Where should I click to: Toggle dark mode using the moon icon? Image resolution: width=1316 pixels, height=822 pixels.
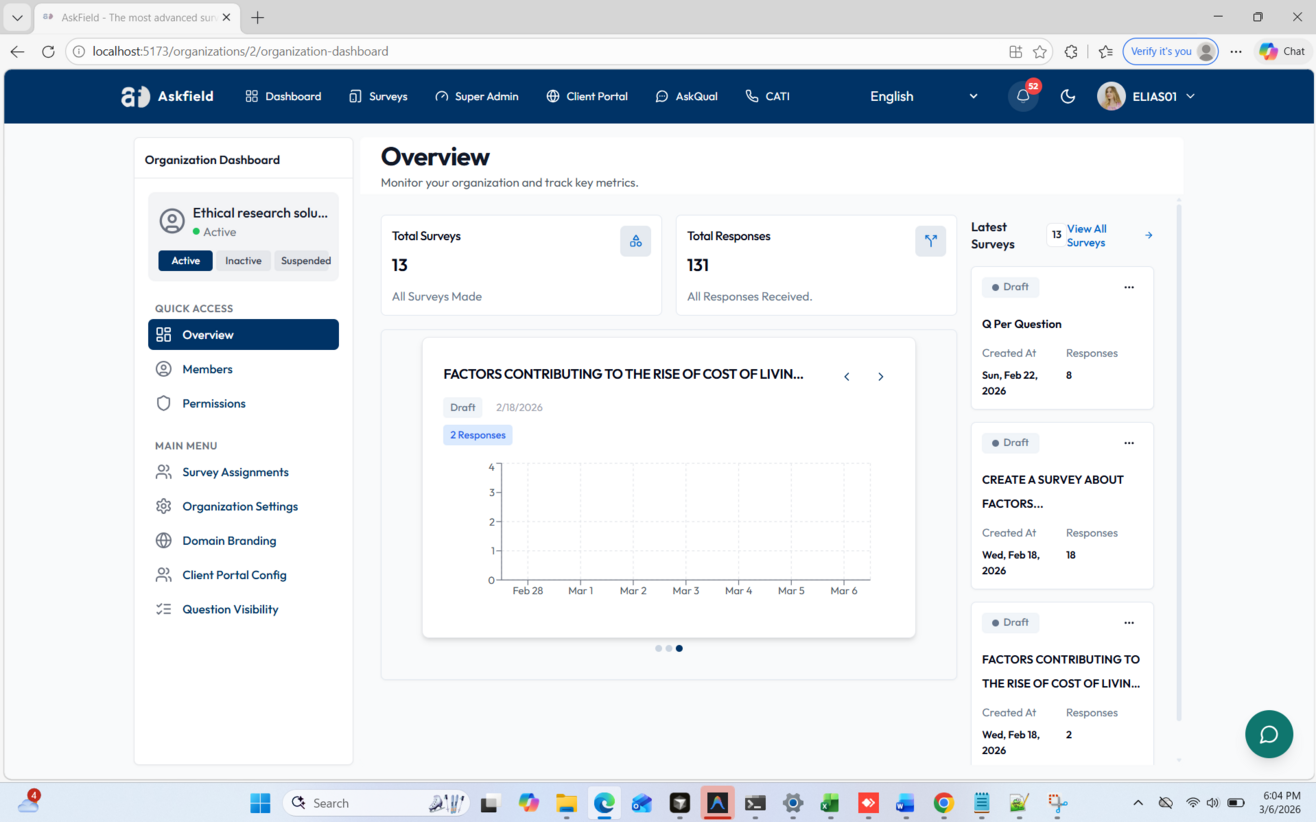(1067, 96)
